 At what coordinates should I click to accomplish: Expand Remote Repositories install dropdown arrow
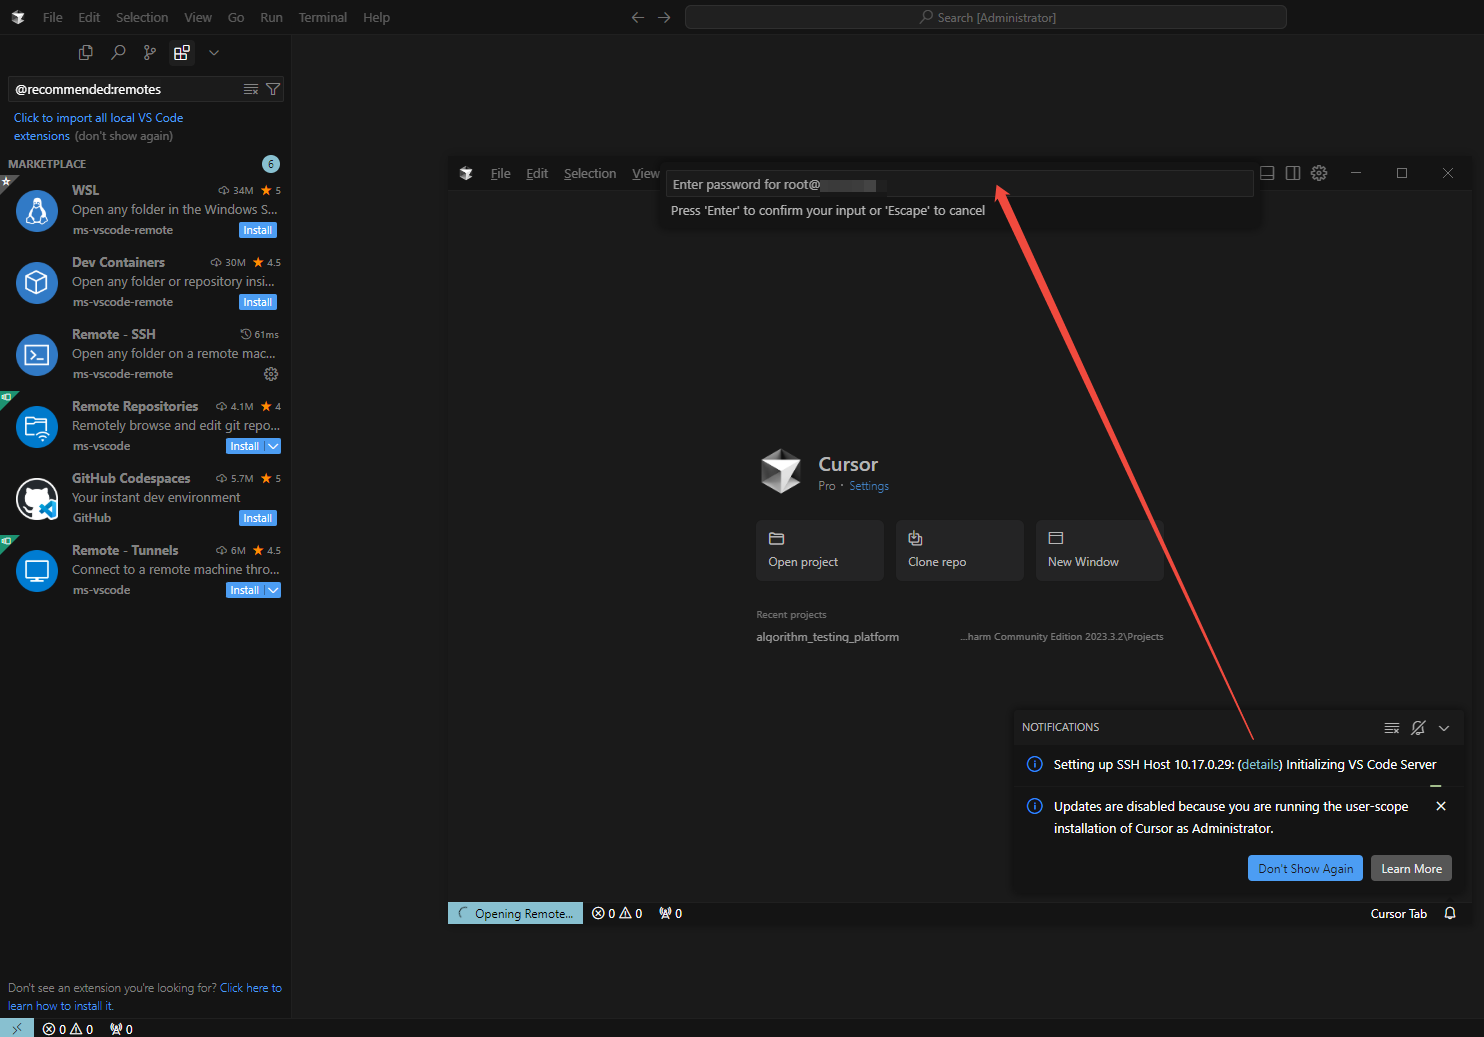point(273,446)
